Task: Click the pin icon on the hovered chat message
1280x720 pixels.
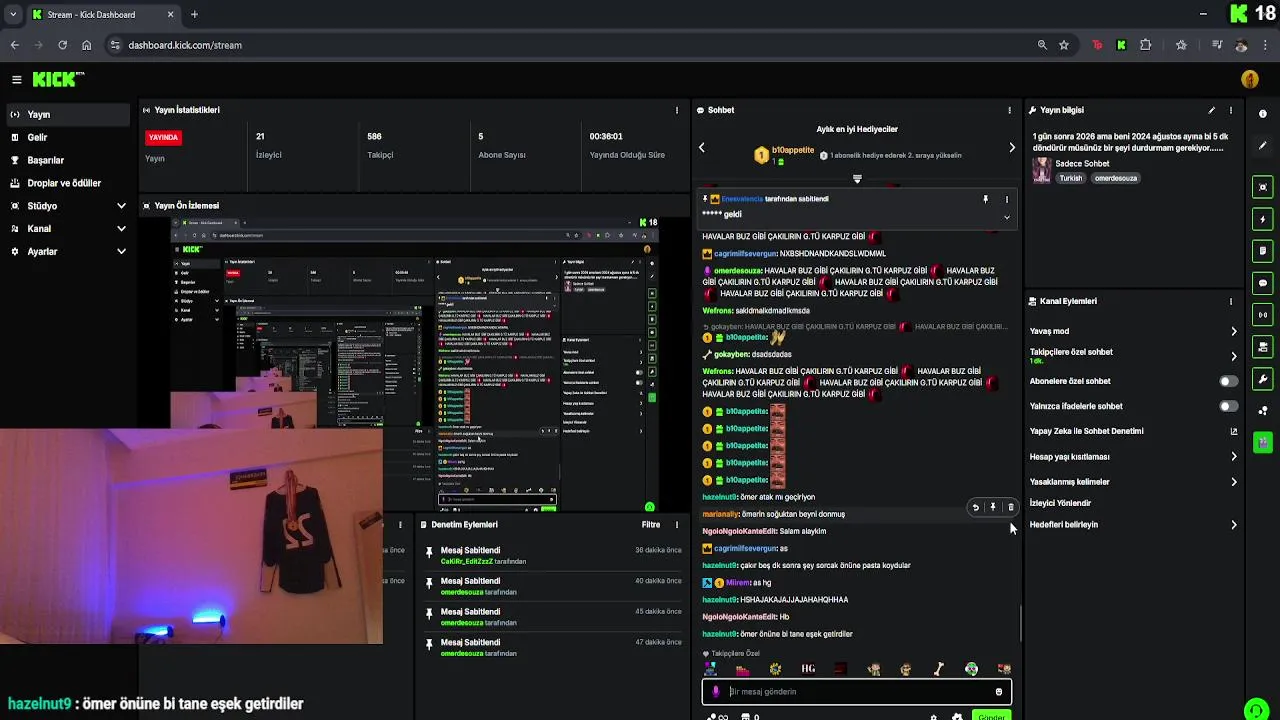Action: click(x=993, y=507)
